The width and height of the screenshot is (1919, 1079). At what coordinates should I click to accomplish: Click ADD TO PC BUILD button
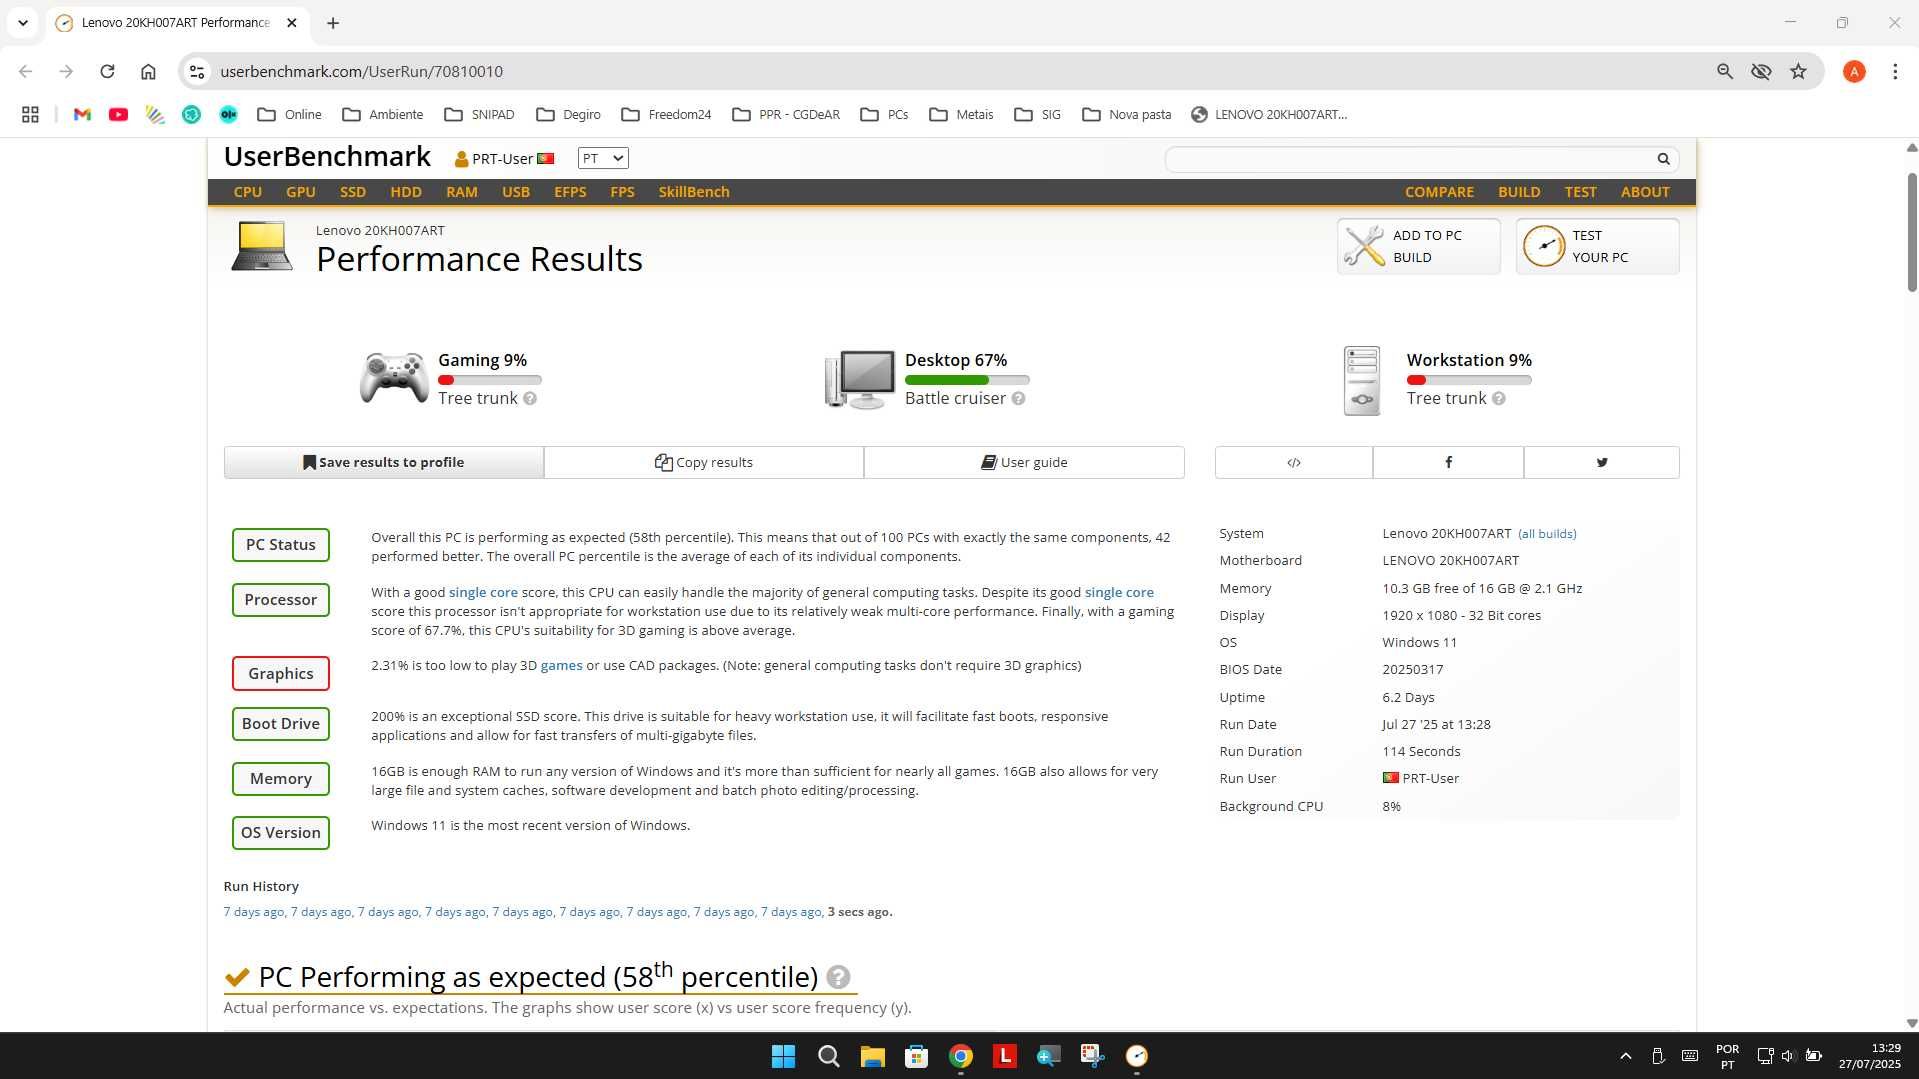pyautogui.click(x=1418, y=246)
